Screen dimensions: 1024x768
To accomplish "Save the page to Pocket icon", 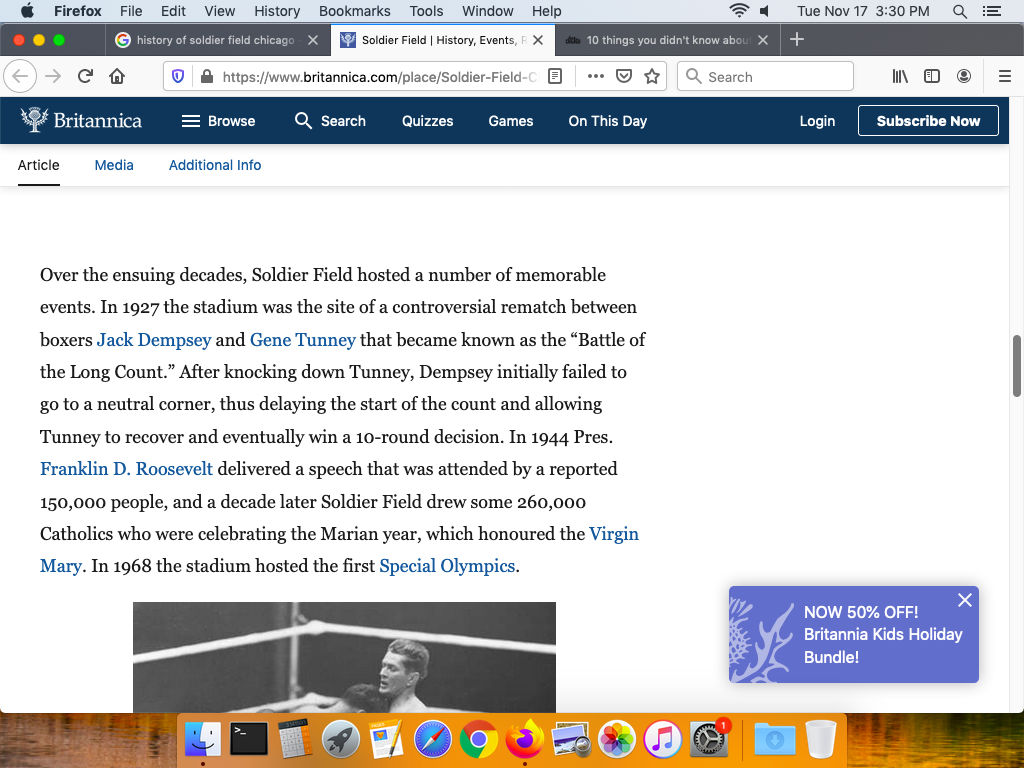I will 624,77.
